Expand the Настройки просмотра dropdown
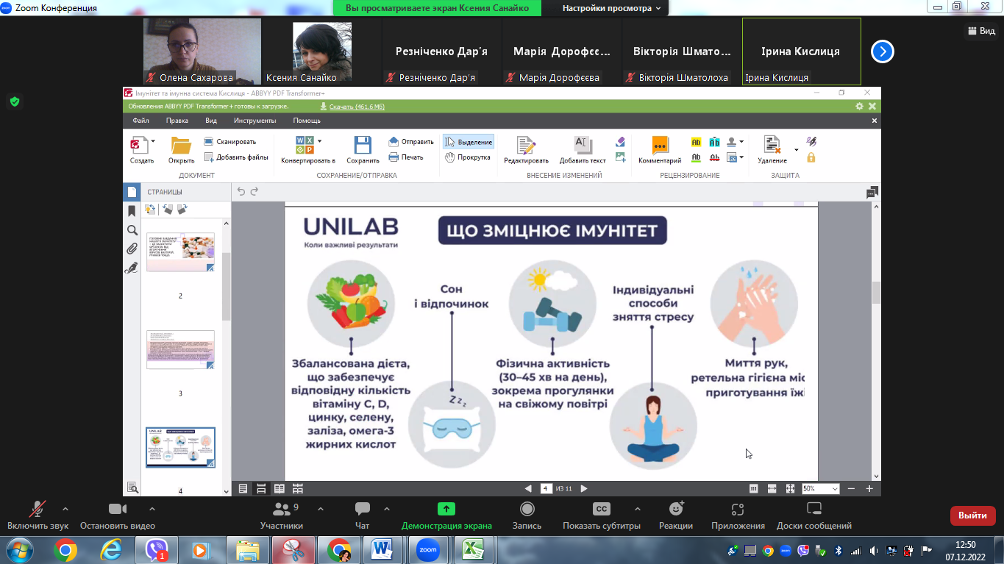1004x564 pixels. pyautogui.click(x=612, y=8)
